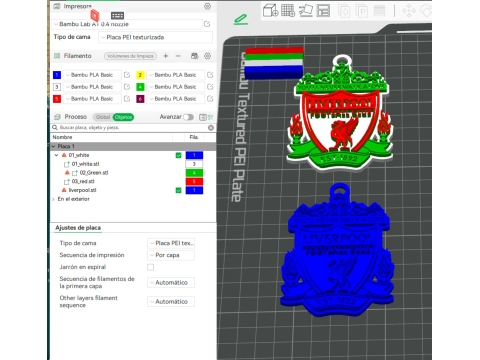480x360 pixels.
Task: Click filament 1 blue color swatch
Action: point(57,75)
